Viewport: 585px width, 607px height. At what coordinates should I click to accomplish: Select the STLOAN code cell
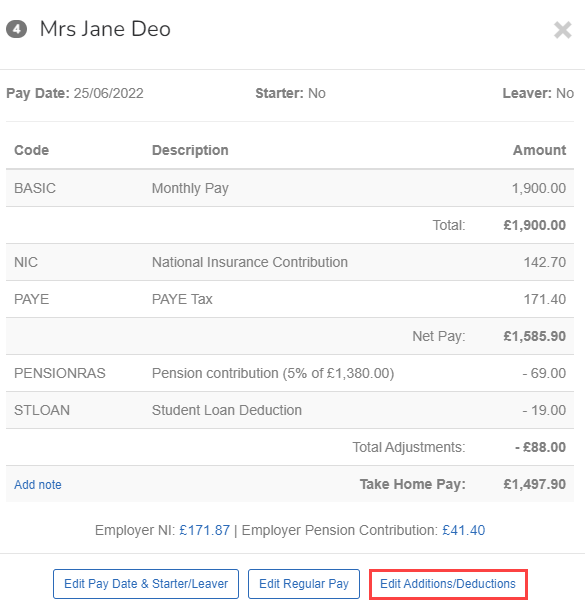[x=42, y=410]
